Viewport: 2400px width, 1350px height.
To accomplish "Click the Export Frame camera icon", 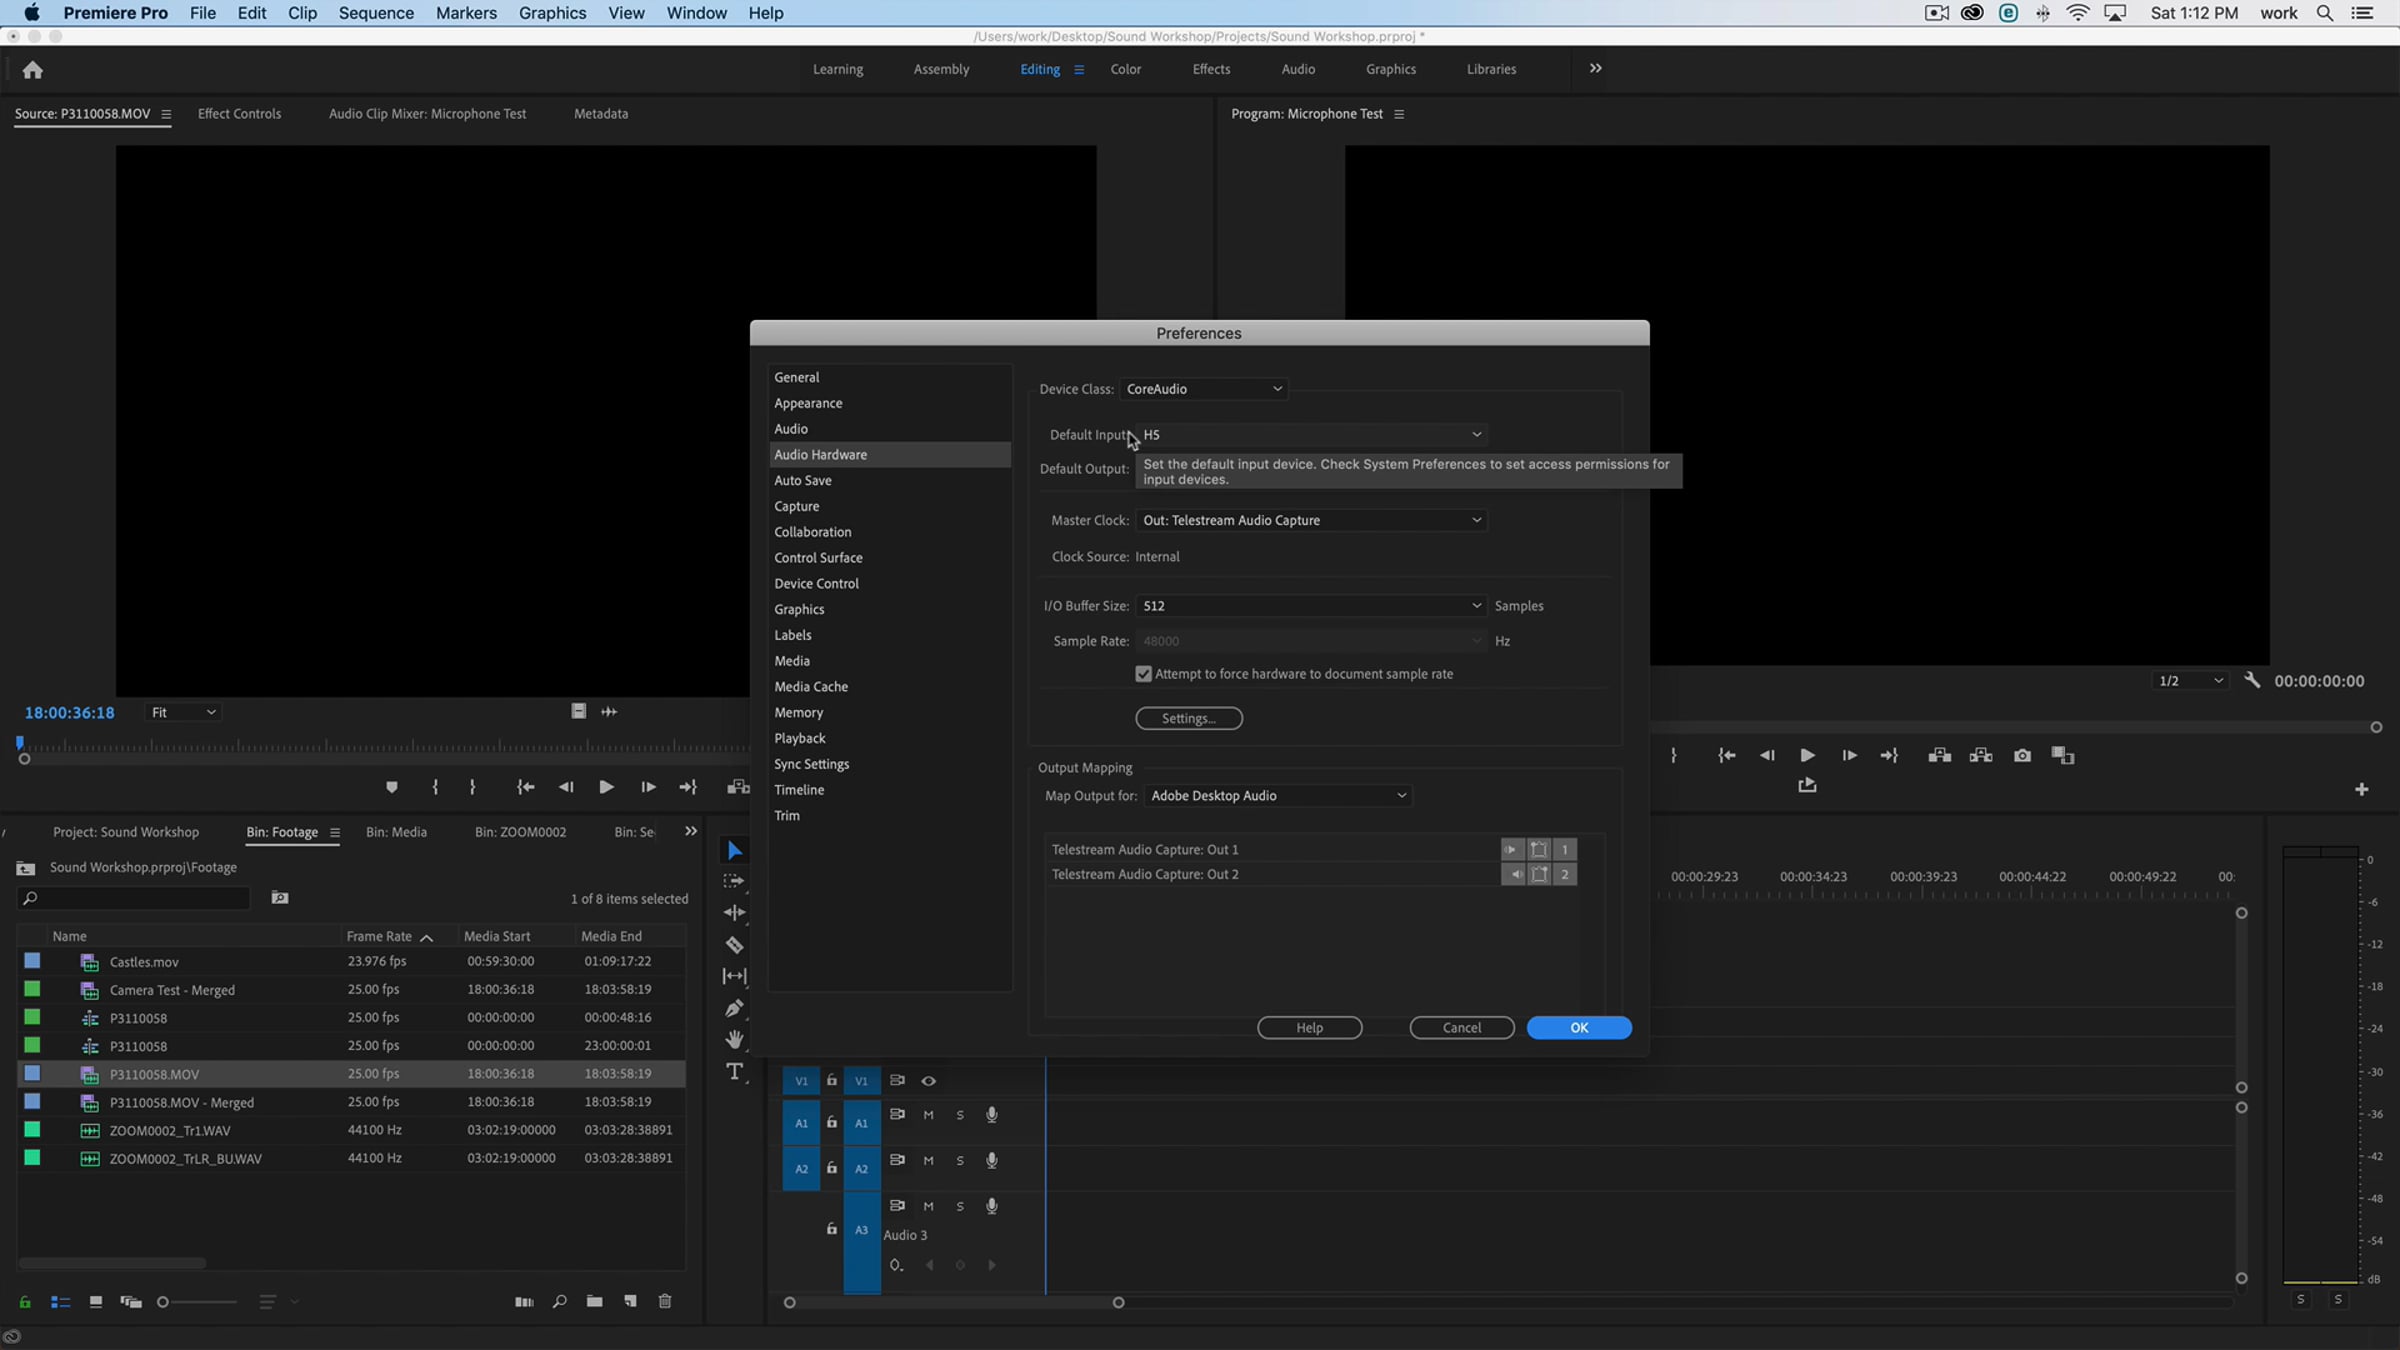I will pyautogui.click(x=2022, y=756).
